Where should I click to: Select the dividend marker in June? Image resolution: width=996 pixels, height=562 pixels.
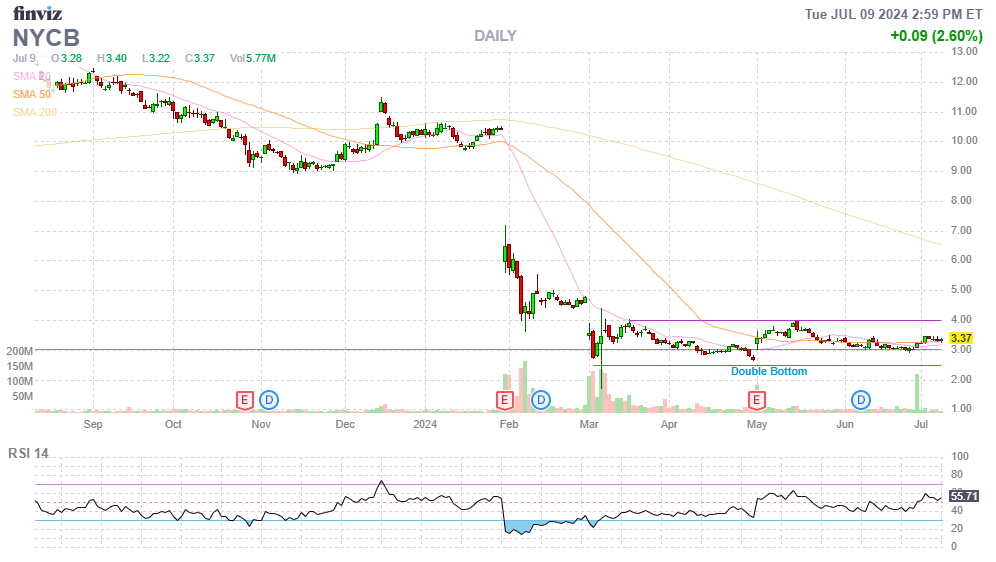click(x=861, y=400)
